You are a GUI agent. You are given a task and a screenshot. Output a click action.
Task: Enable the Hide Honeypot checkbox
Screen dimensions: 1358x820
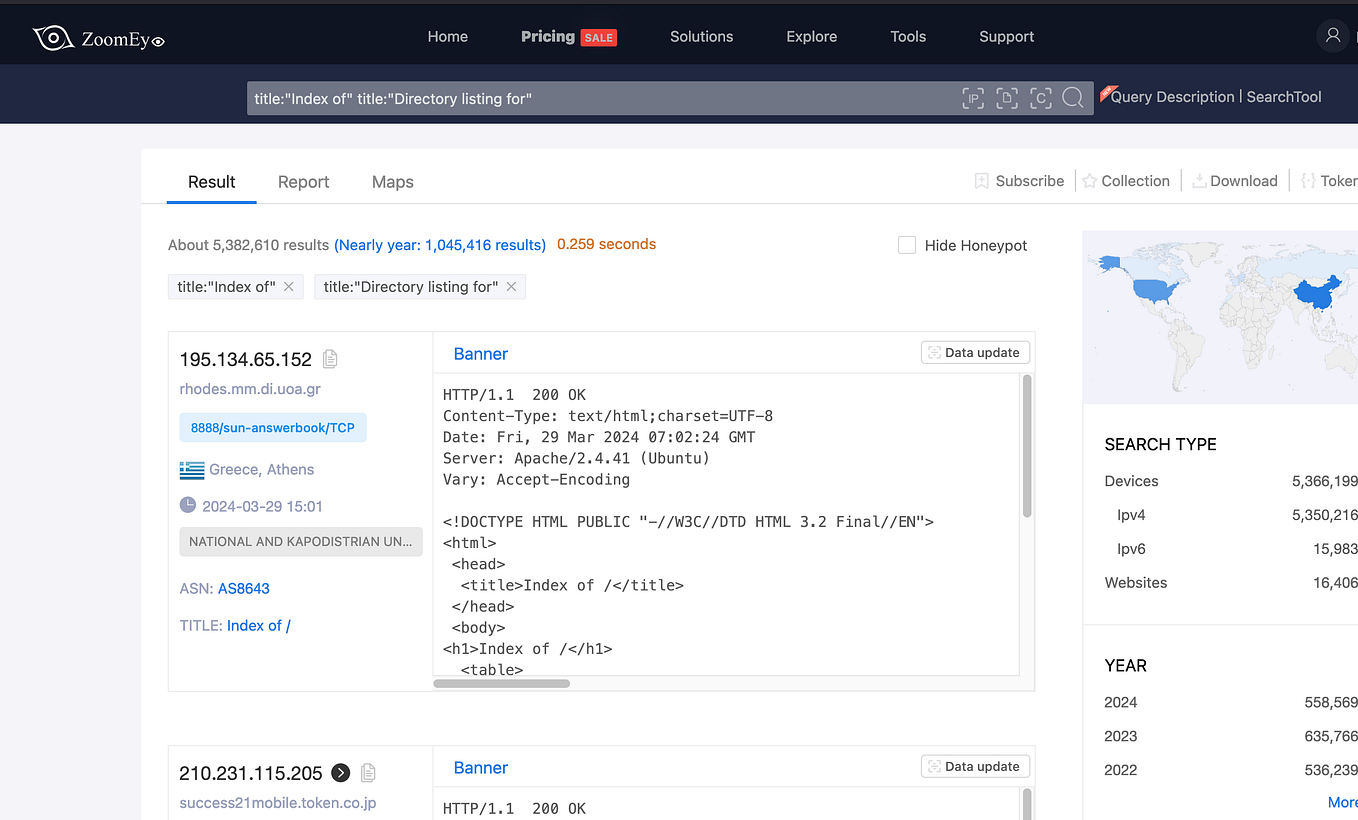(x=906, y=244)
